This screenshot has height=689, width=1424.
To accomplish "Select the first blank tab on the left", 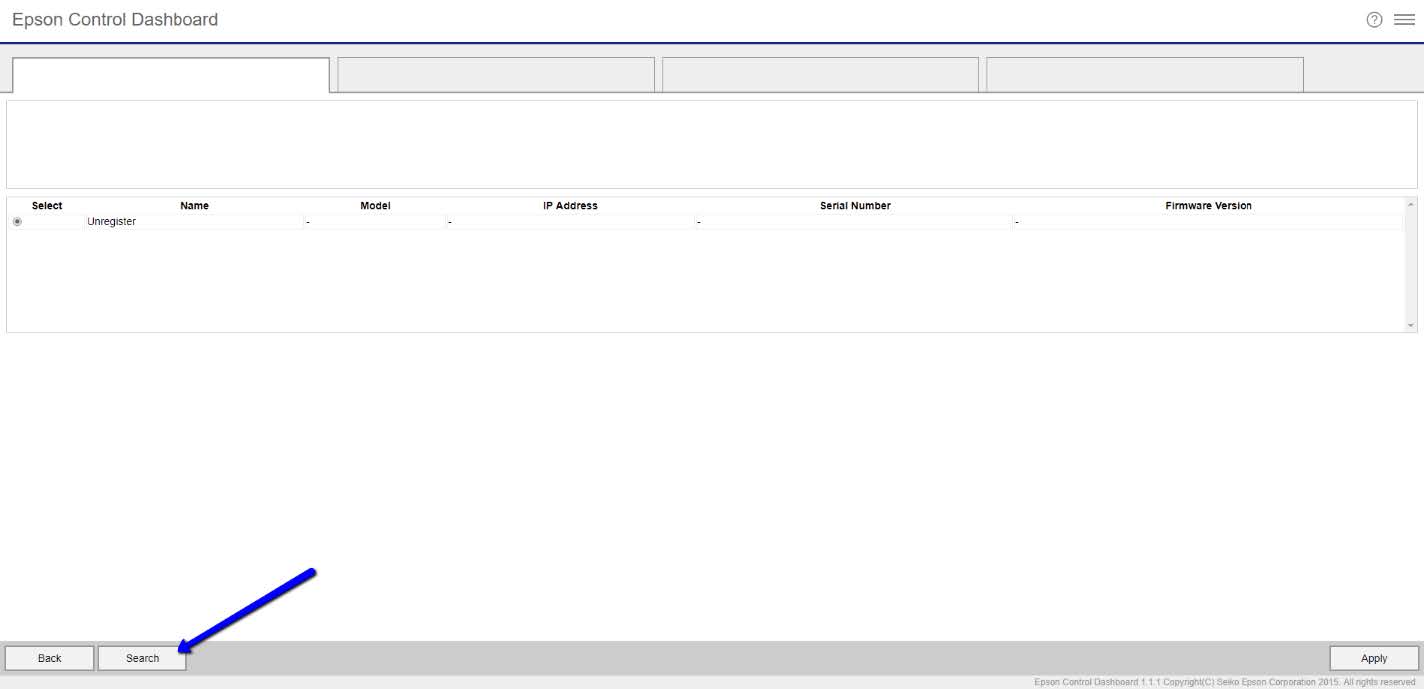I will click(x=170, y=75).
